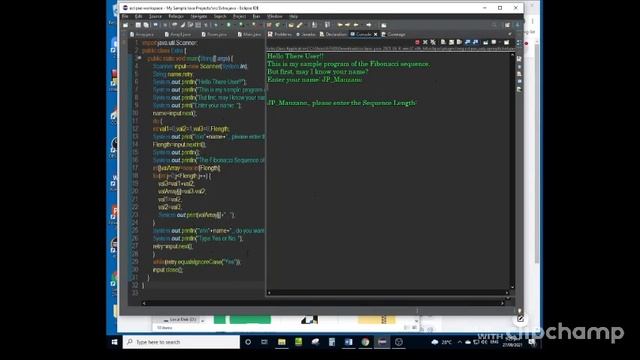640x360 pixels.
Task: Click the Open Console icon
Action: 507,42
